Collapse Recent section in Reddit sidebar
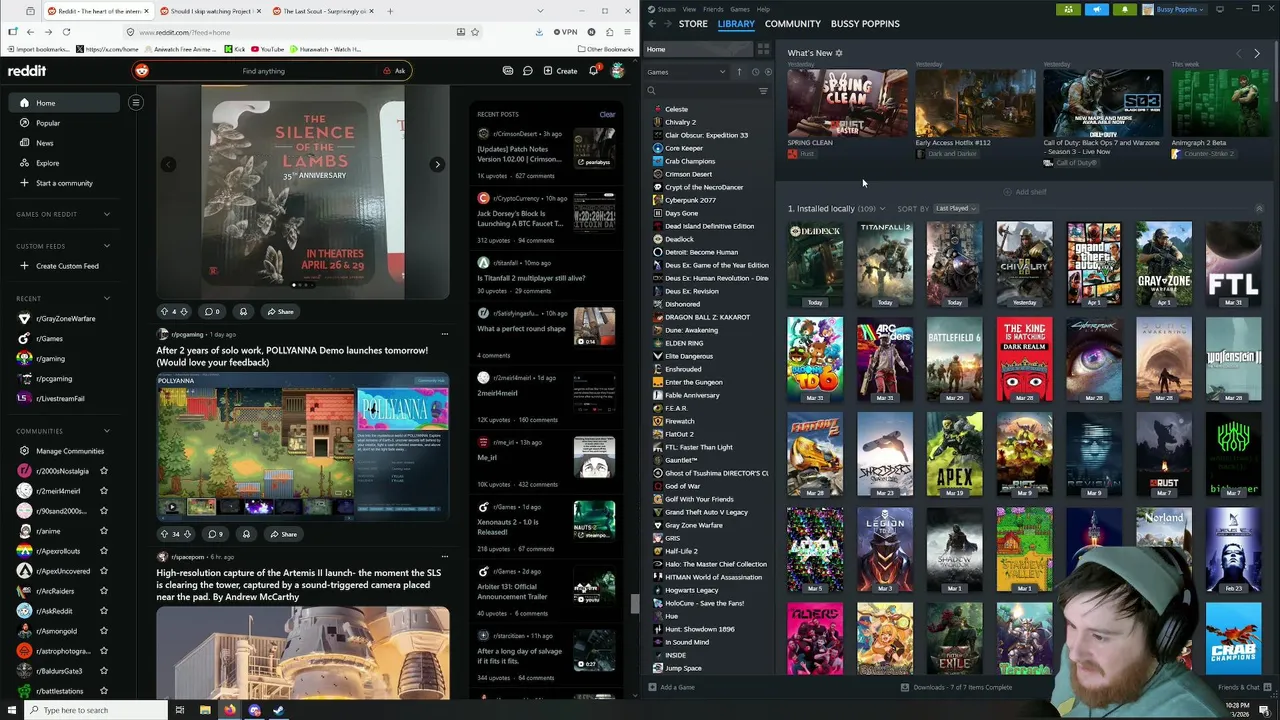 tap(107, 298)
